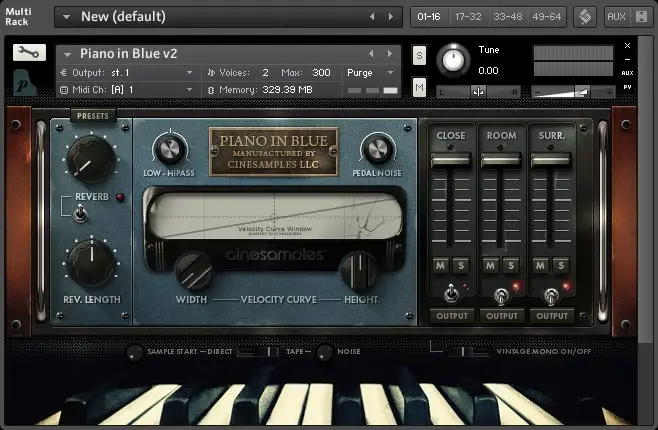Viewport: 658px width, 430px height.
Task: Switch to the 49-64 rack page
Action: (546, 17)
